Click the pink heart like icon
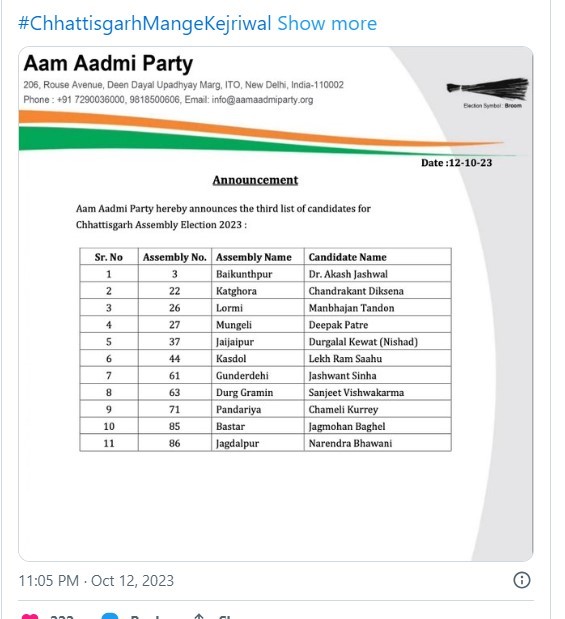565x619 pixels. [30, 616]
